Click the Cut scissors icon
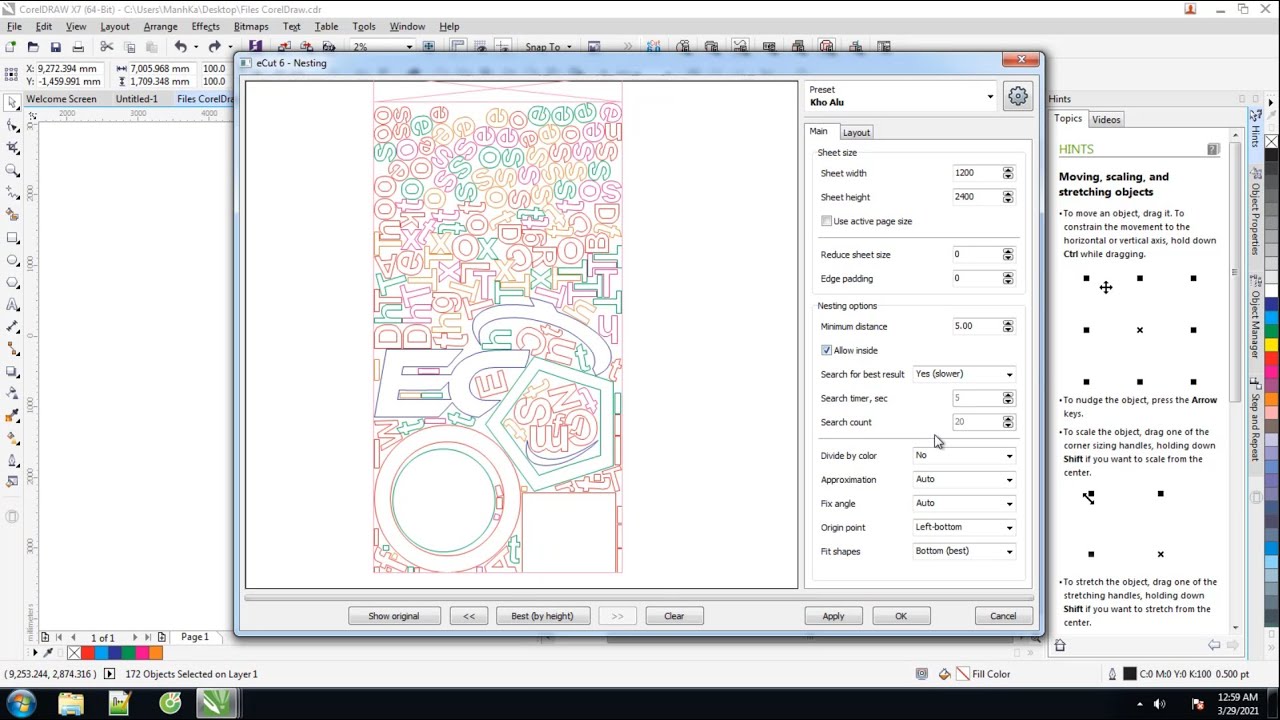This screenshot has height=720, width=1280. tap(107, 47)
